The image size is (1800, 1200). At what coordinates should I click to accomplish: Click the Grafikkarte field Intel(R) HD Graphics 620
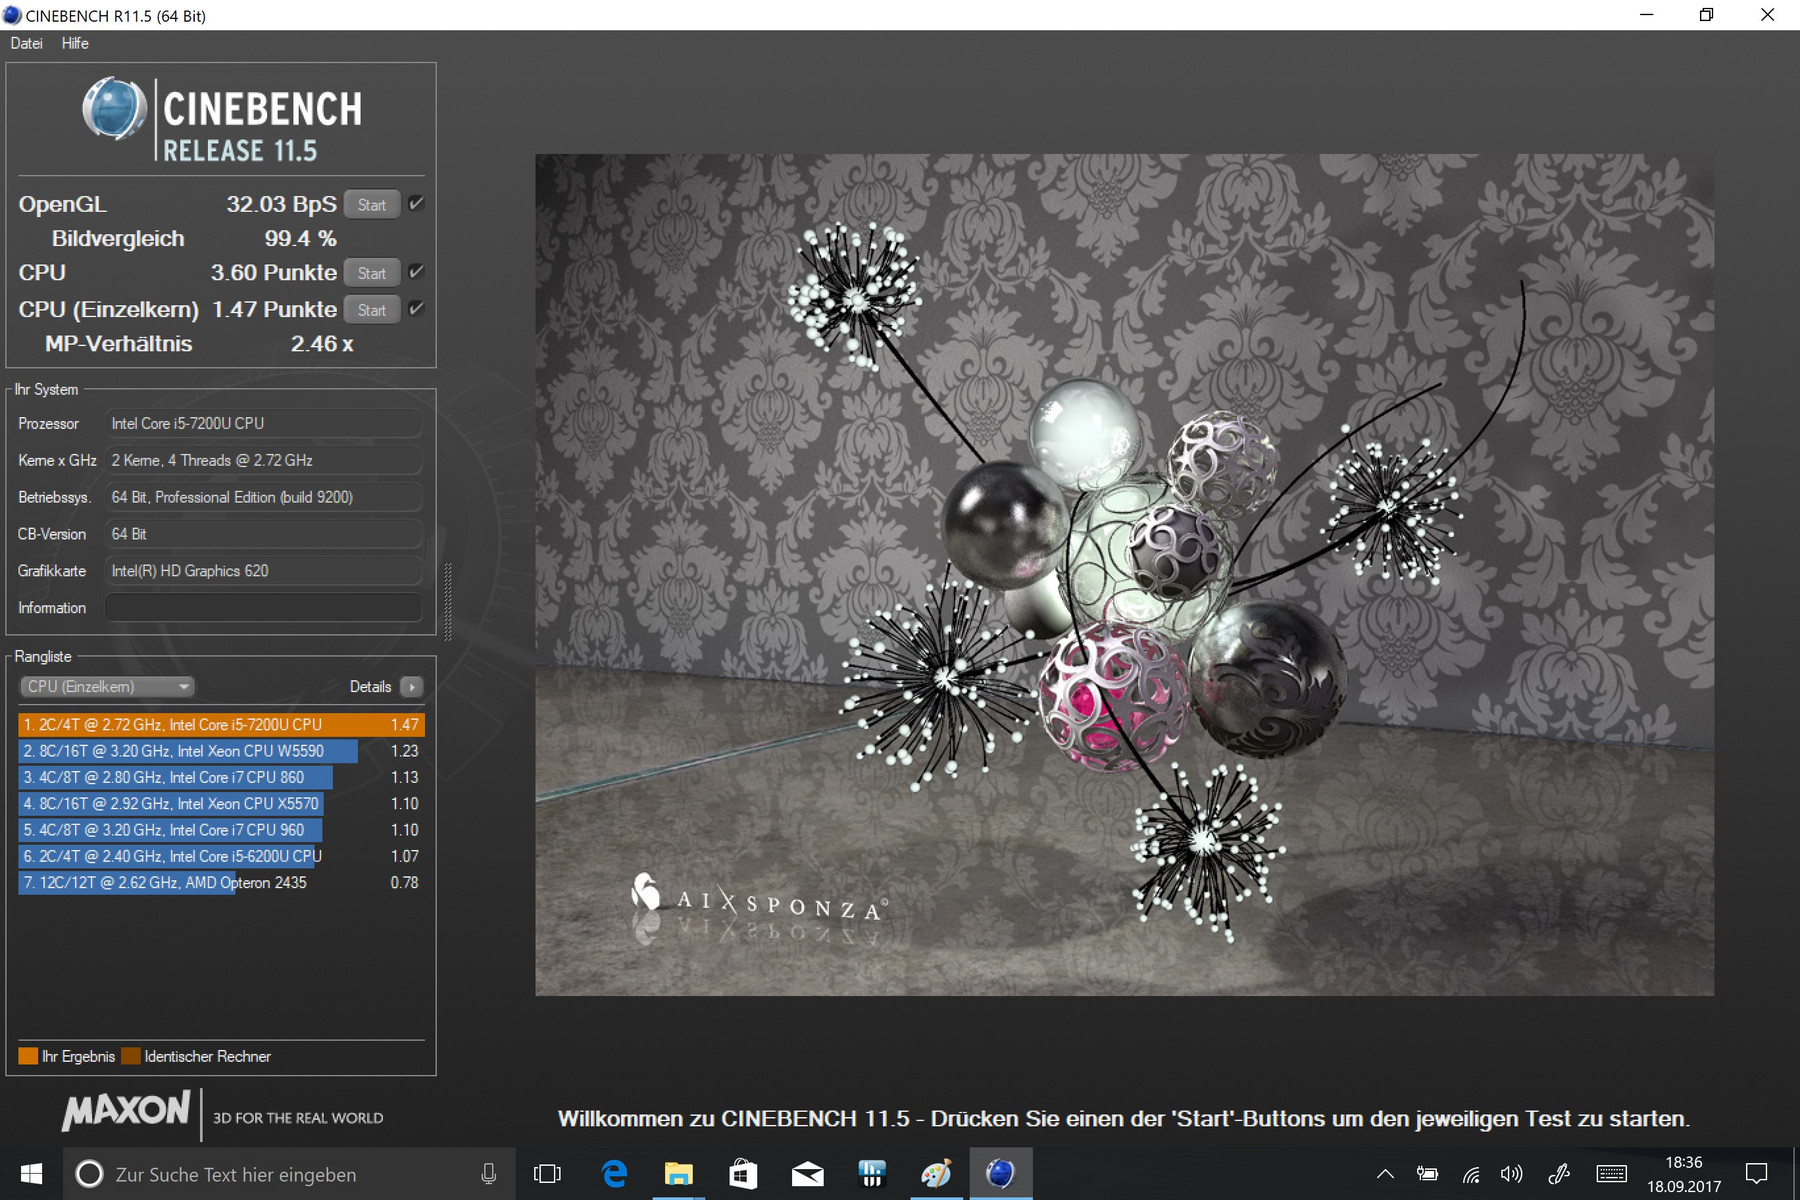click(263, 571)
